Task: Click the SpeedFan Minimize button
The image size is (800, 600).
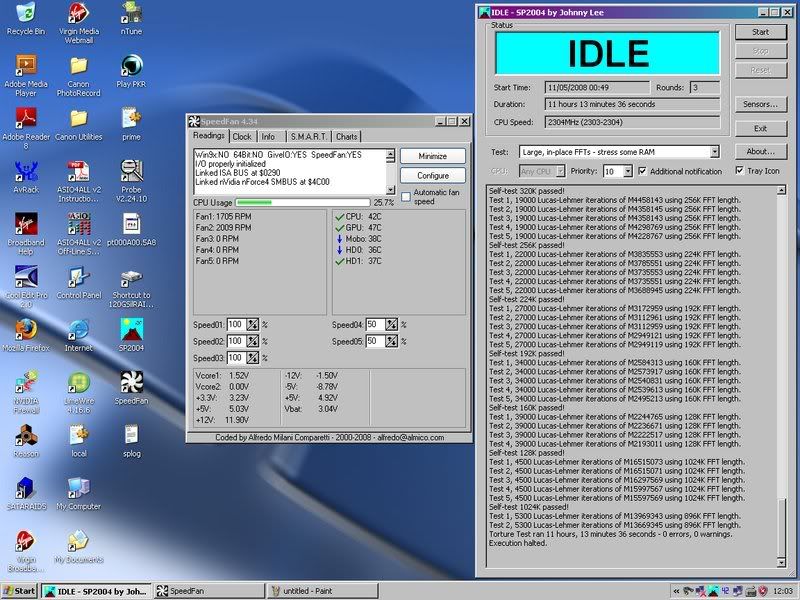Action: [x=433, y=156]
